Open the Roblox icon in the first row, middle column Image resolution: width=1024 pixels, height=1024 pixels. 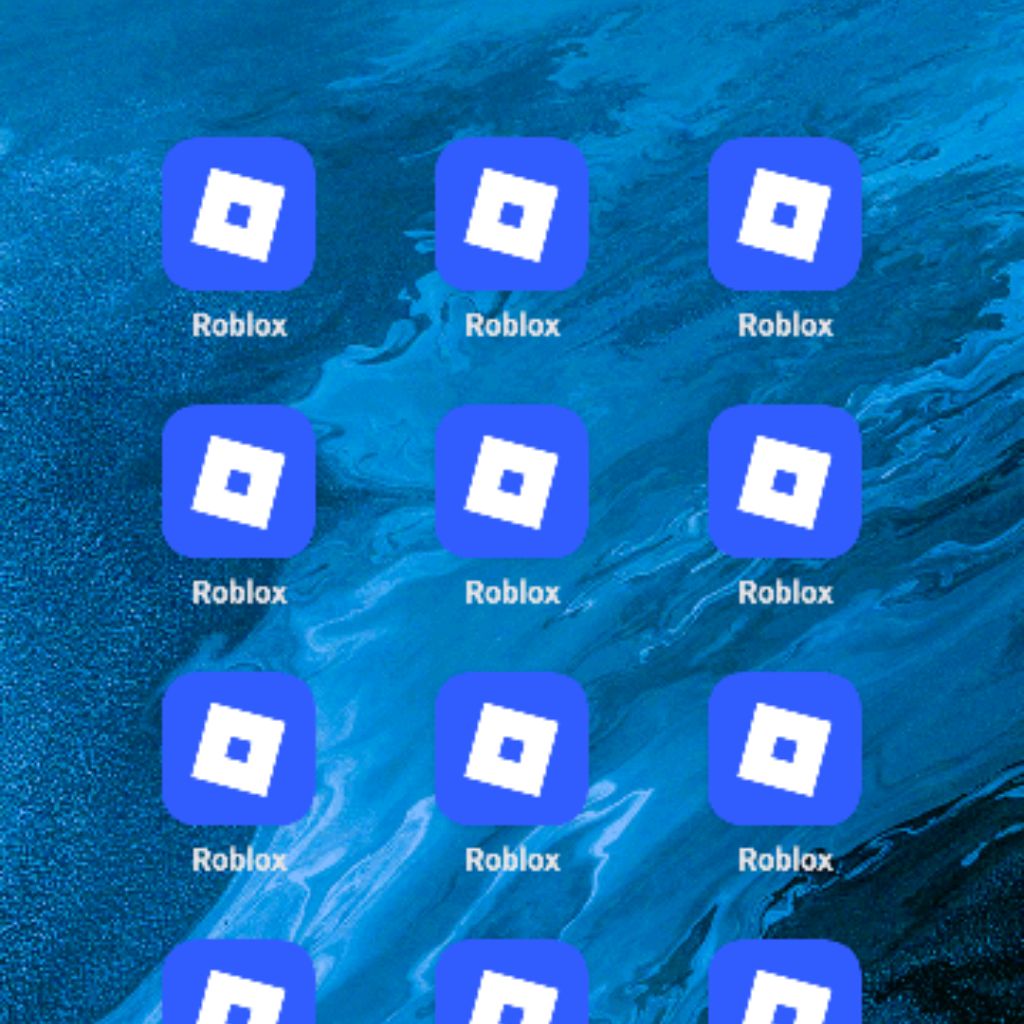pyautogui.click(x=512, y=214)
